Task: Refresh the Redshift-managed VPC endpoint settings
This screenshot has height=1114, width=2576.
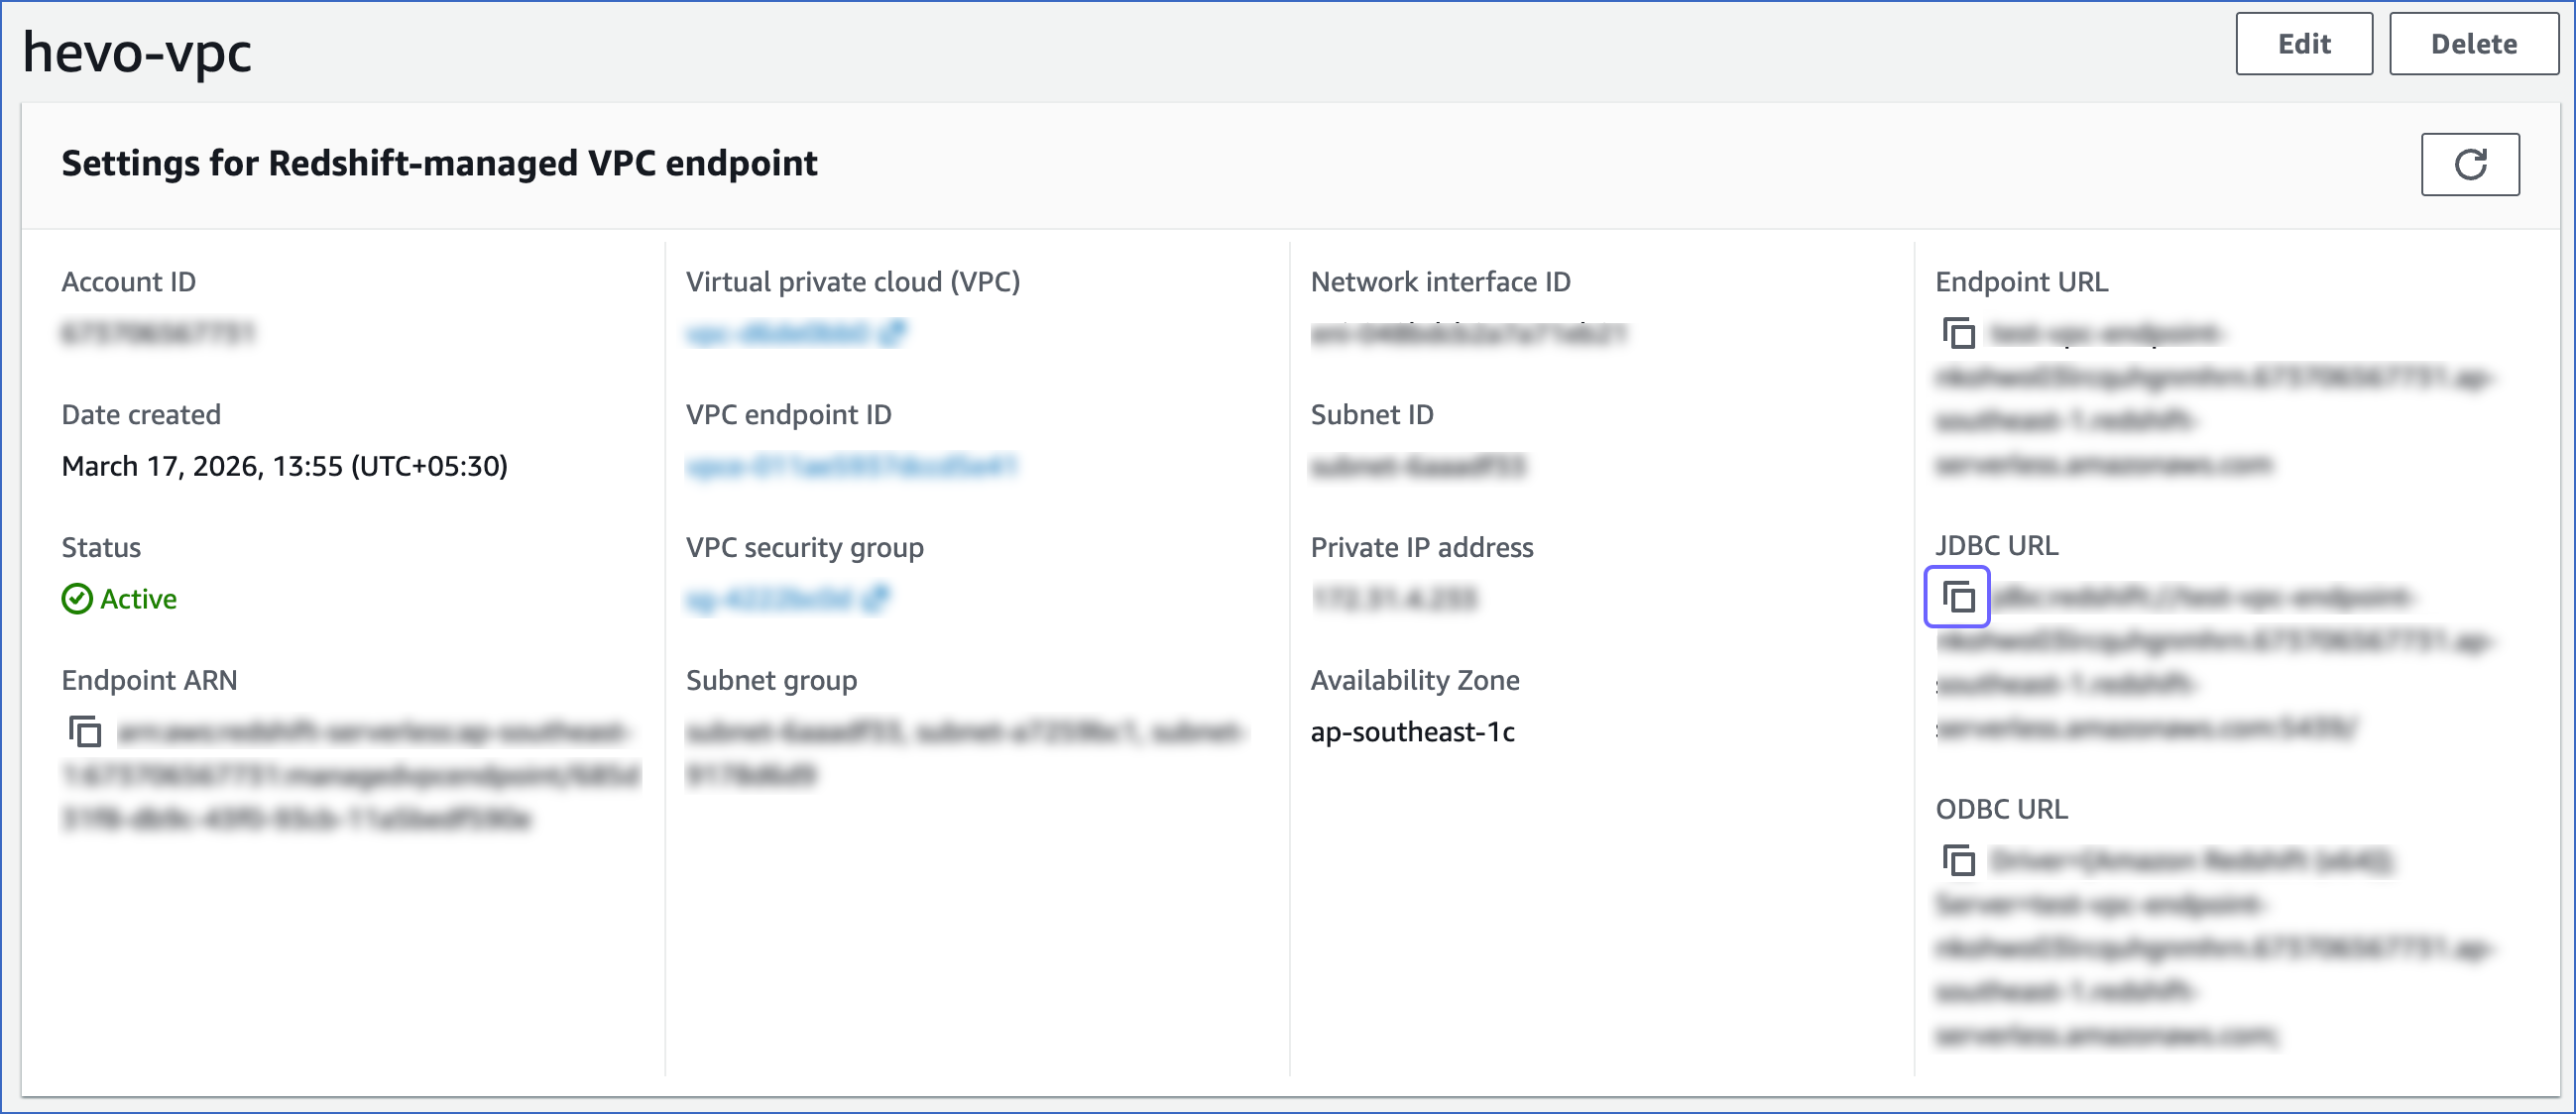Action: (x=2469, y=164)
